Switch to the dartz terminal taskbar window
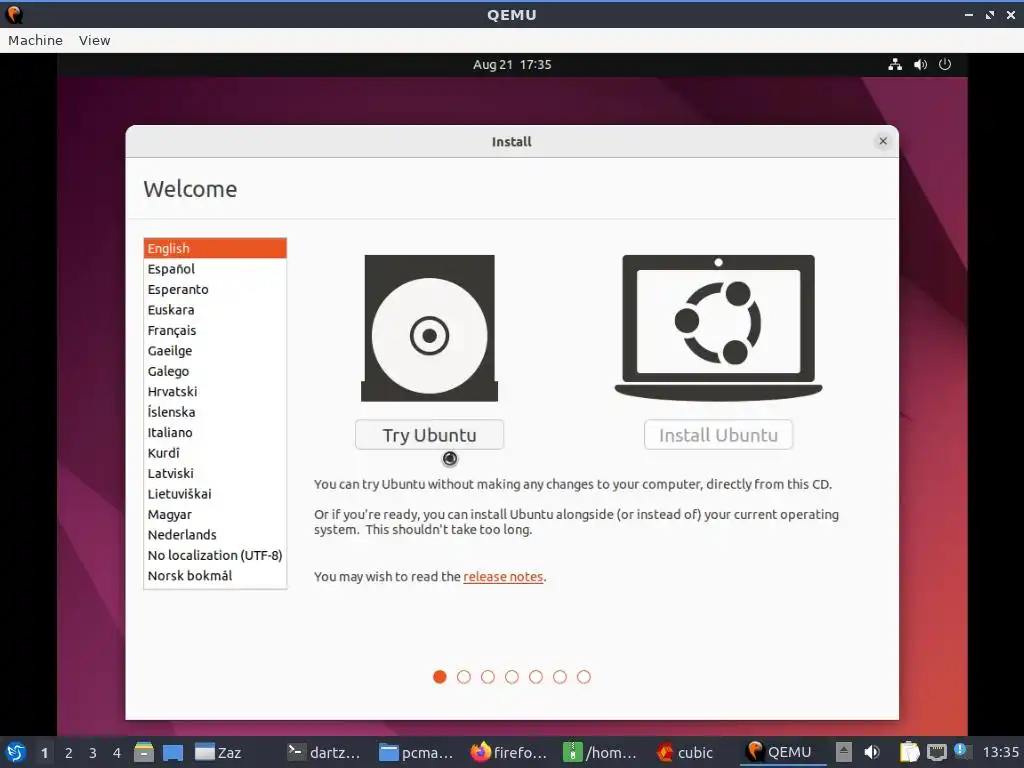 pyautogui.click(x=325, y=752)
